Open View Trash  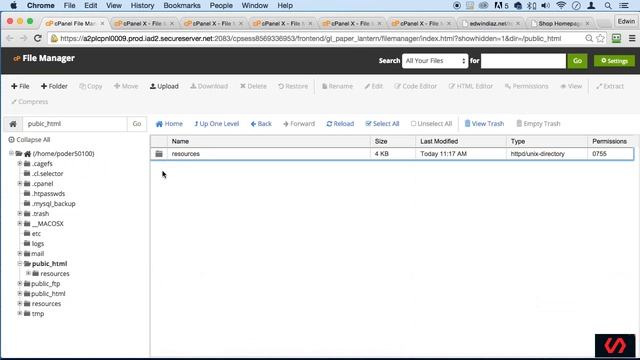[x=484, y=124]
